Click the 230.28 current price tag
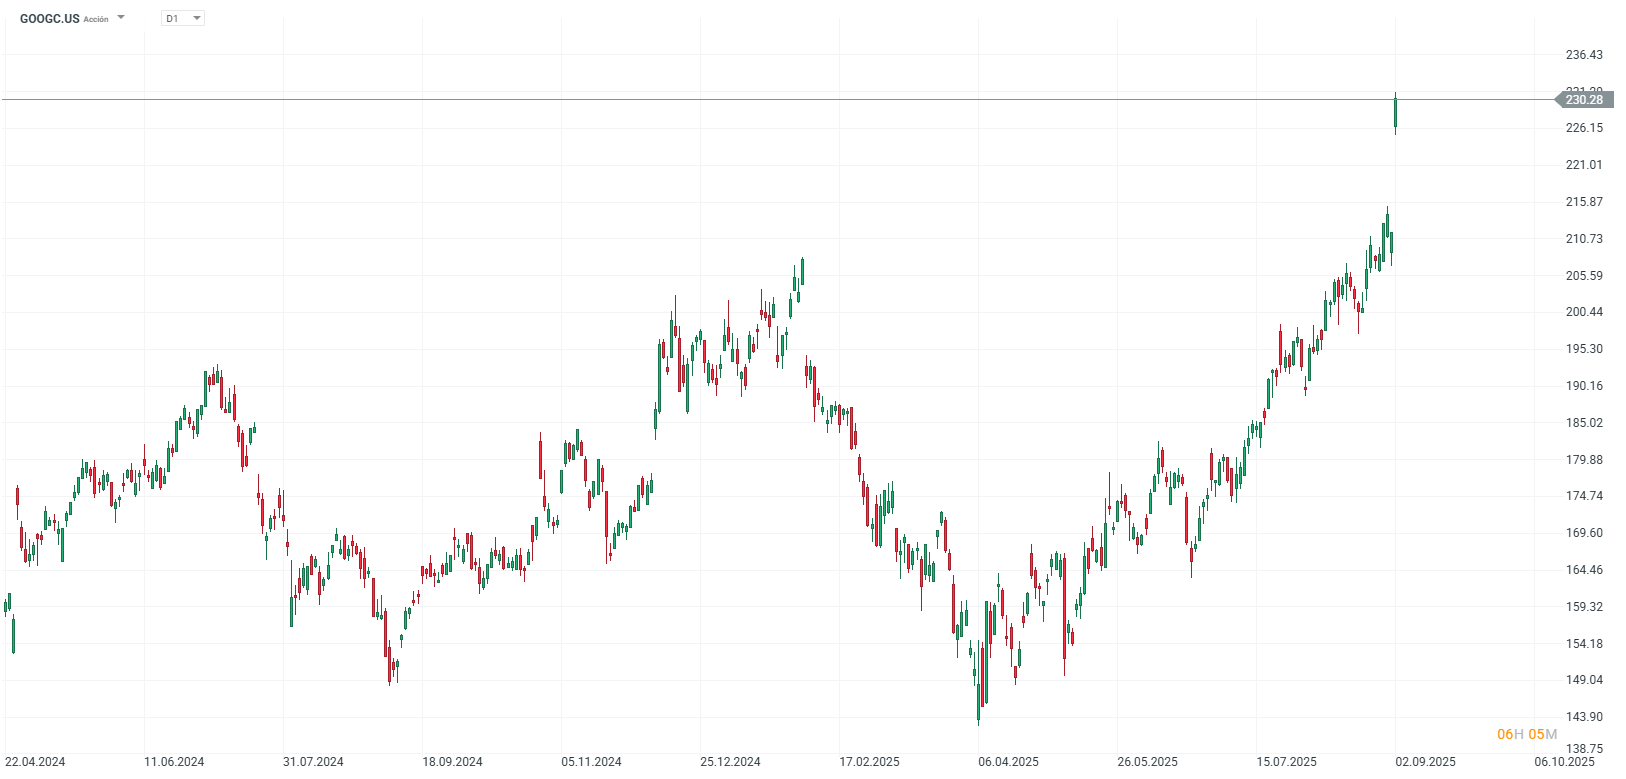 1584,100
